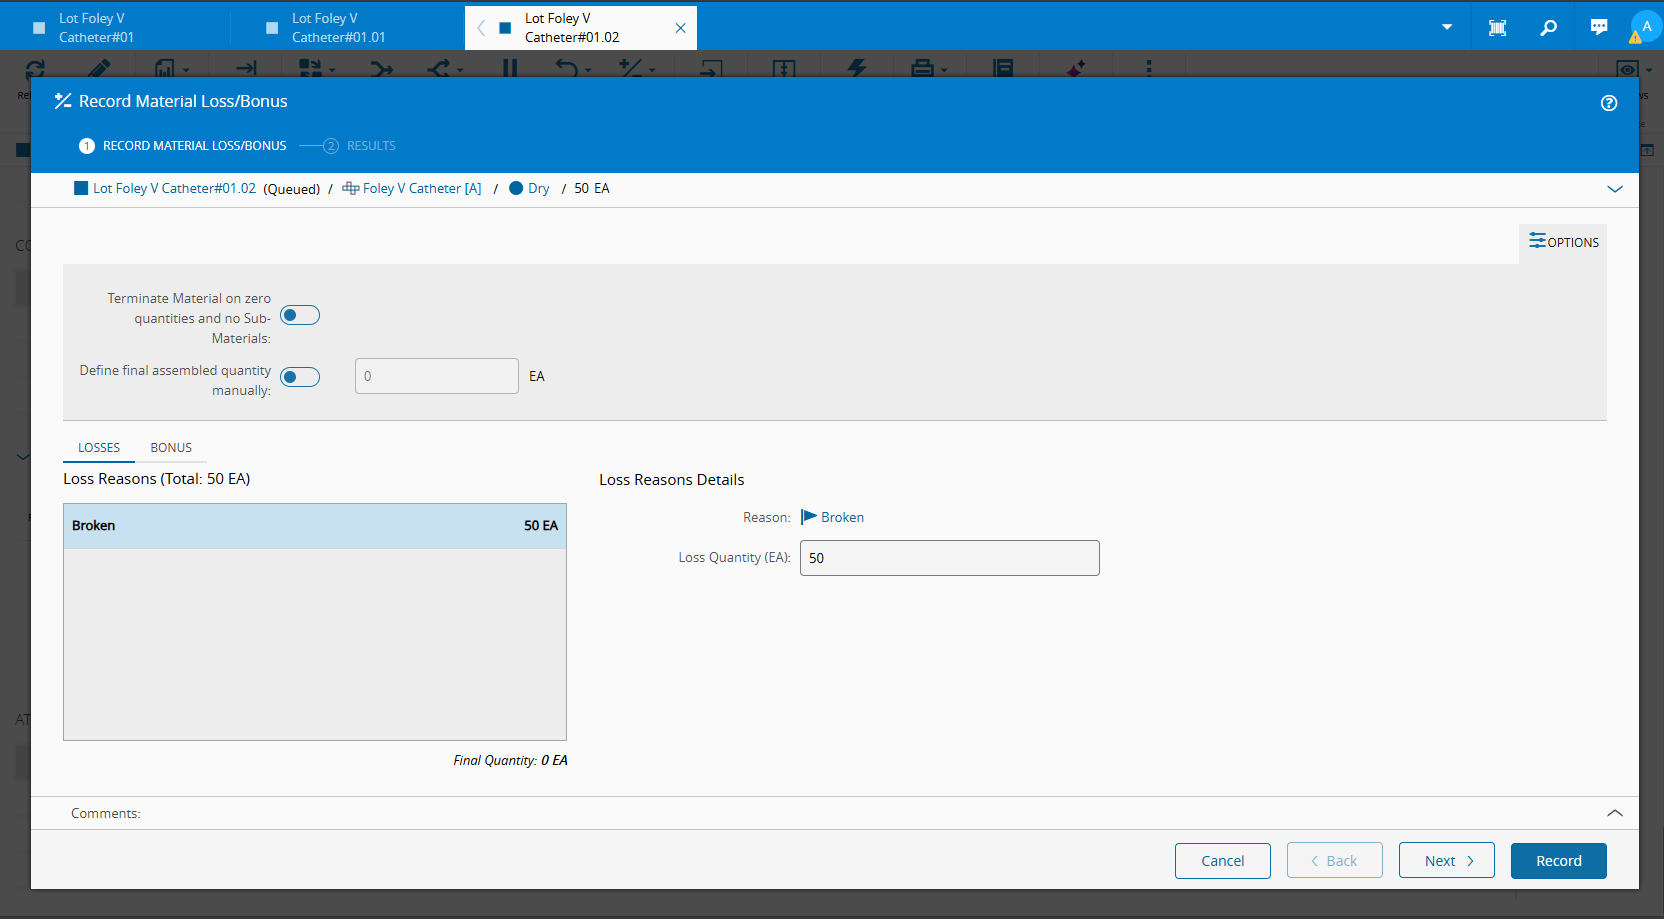Click the Broken reason flag icon
Viewport: 1664px width, 919px height.
click(x=809, y=517)
